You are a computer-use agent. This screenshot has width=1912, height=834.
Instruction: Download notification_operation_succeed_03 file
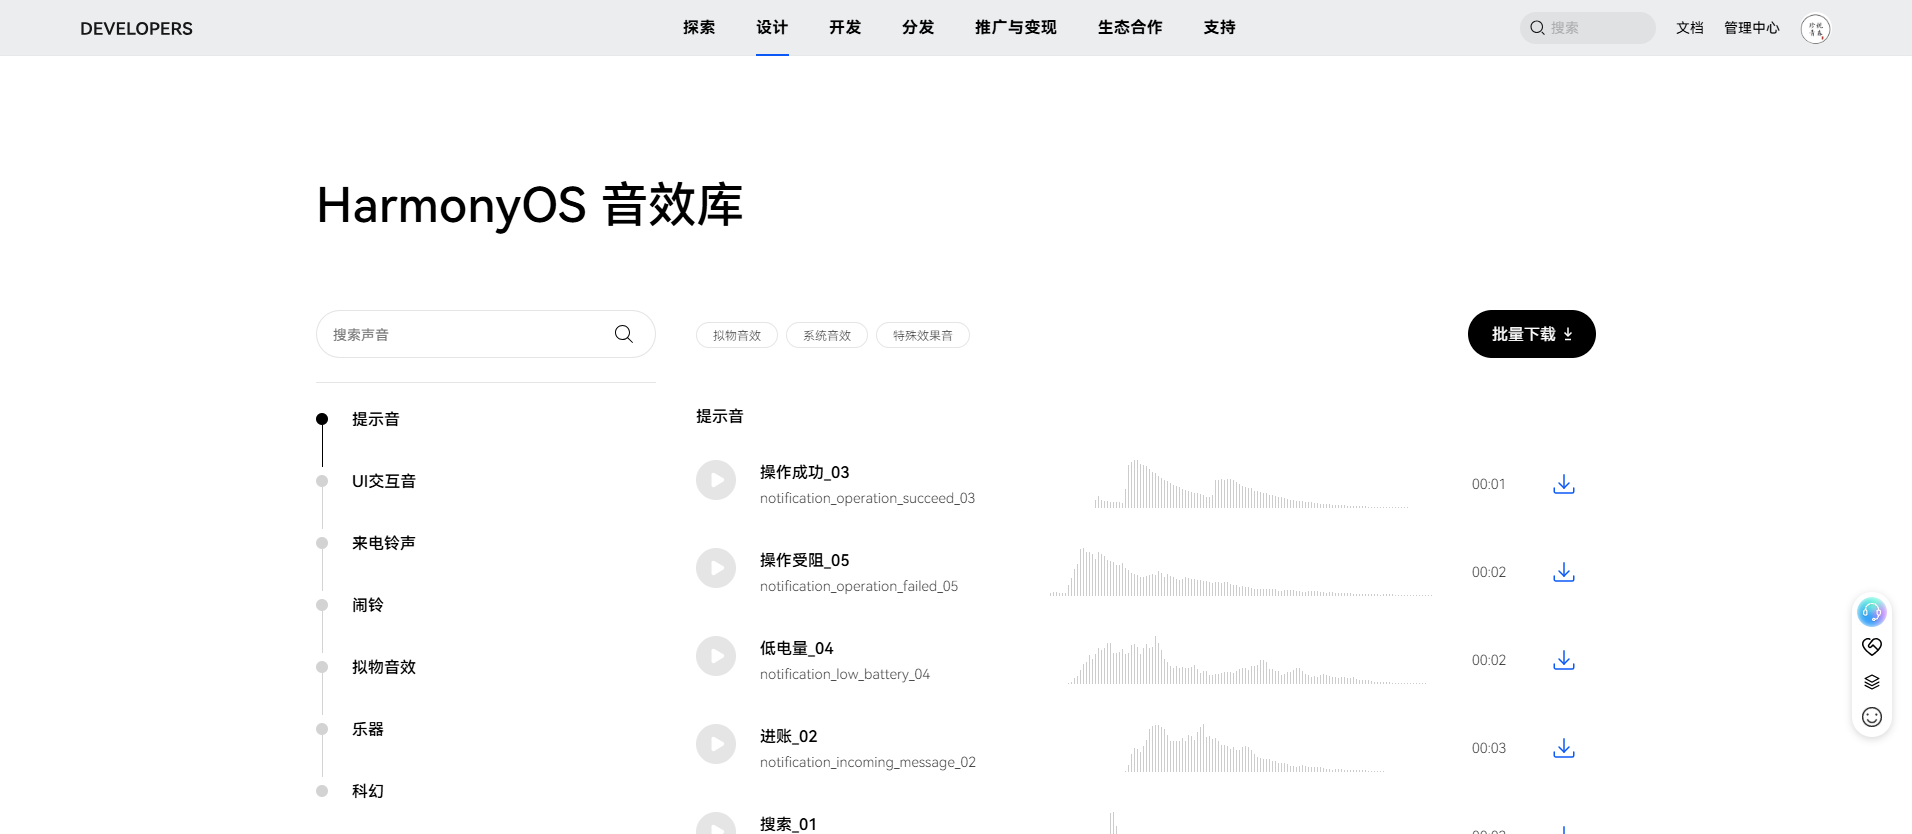coord(1564,484)
